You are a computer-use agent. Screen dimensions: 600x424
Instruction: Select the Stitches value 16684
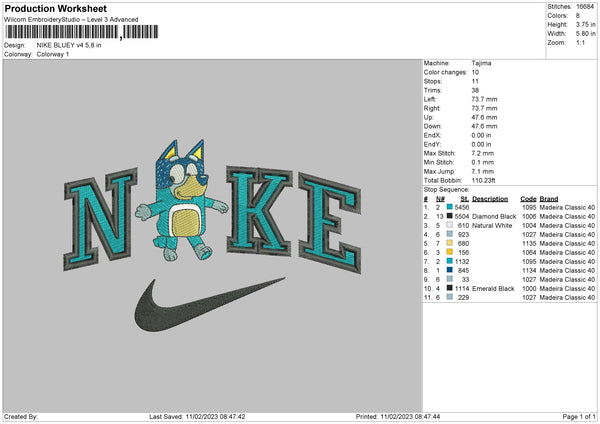[x=585, y=7]
